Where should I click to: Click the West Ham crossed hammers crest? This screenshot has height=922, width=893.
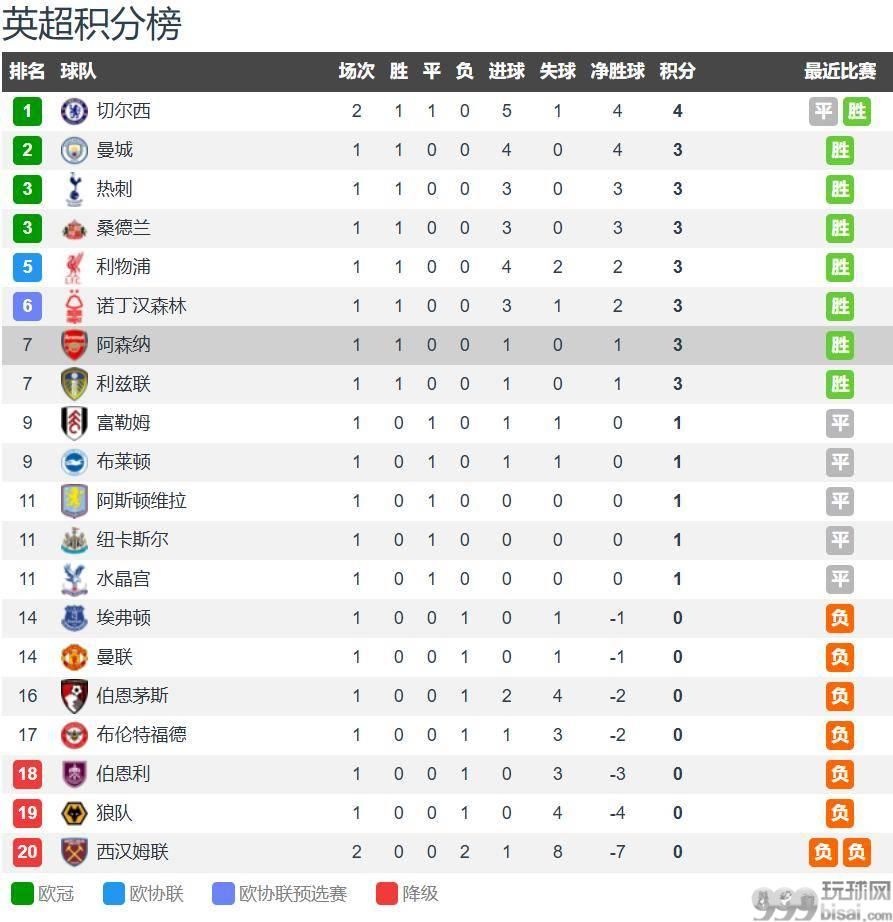click(x=74, y=852)
